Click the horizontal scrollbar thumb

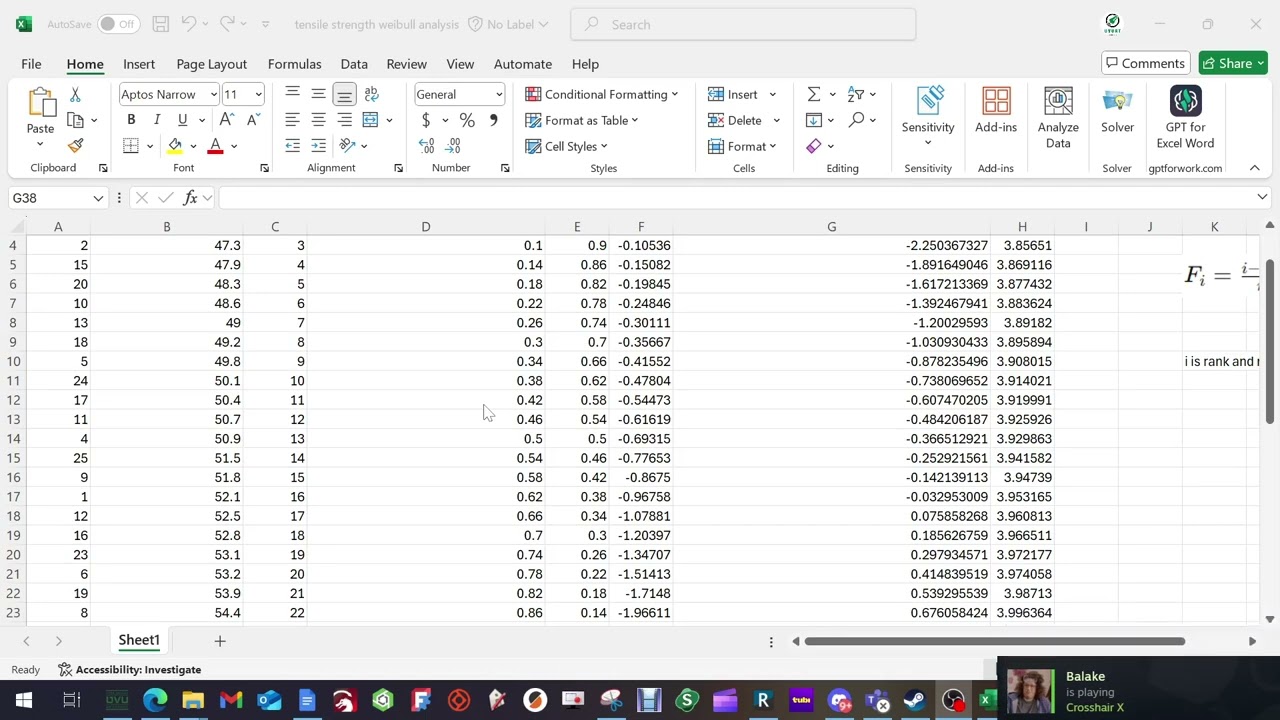tap(995, 641)
